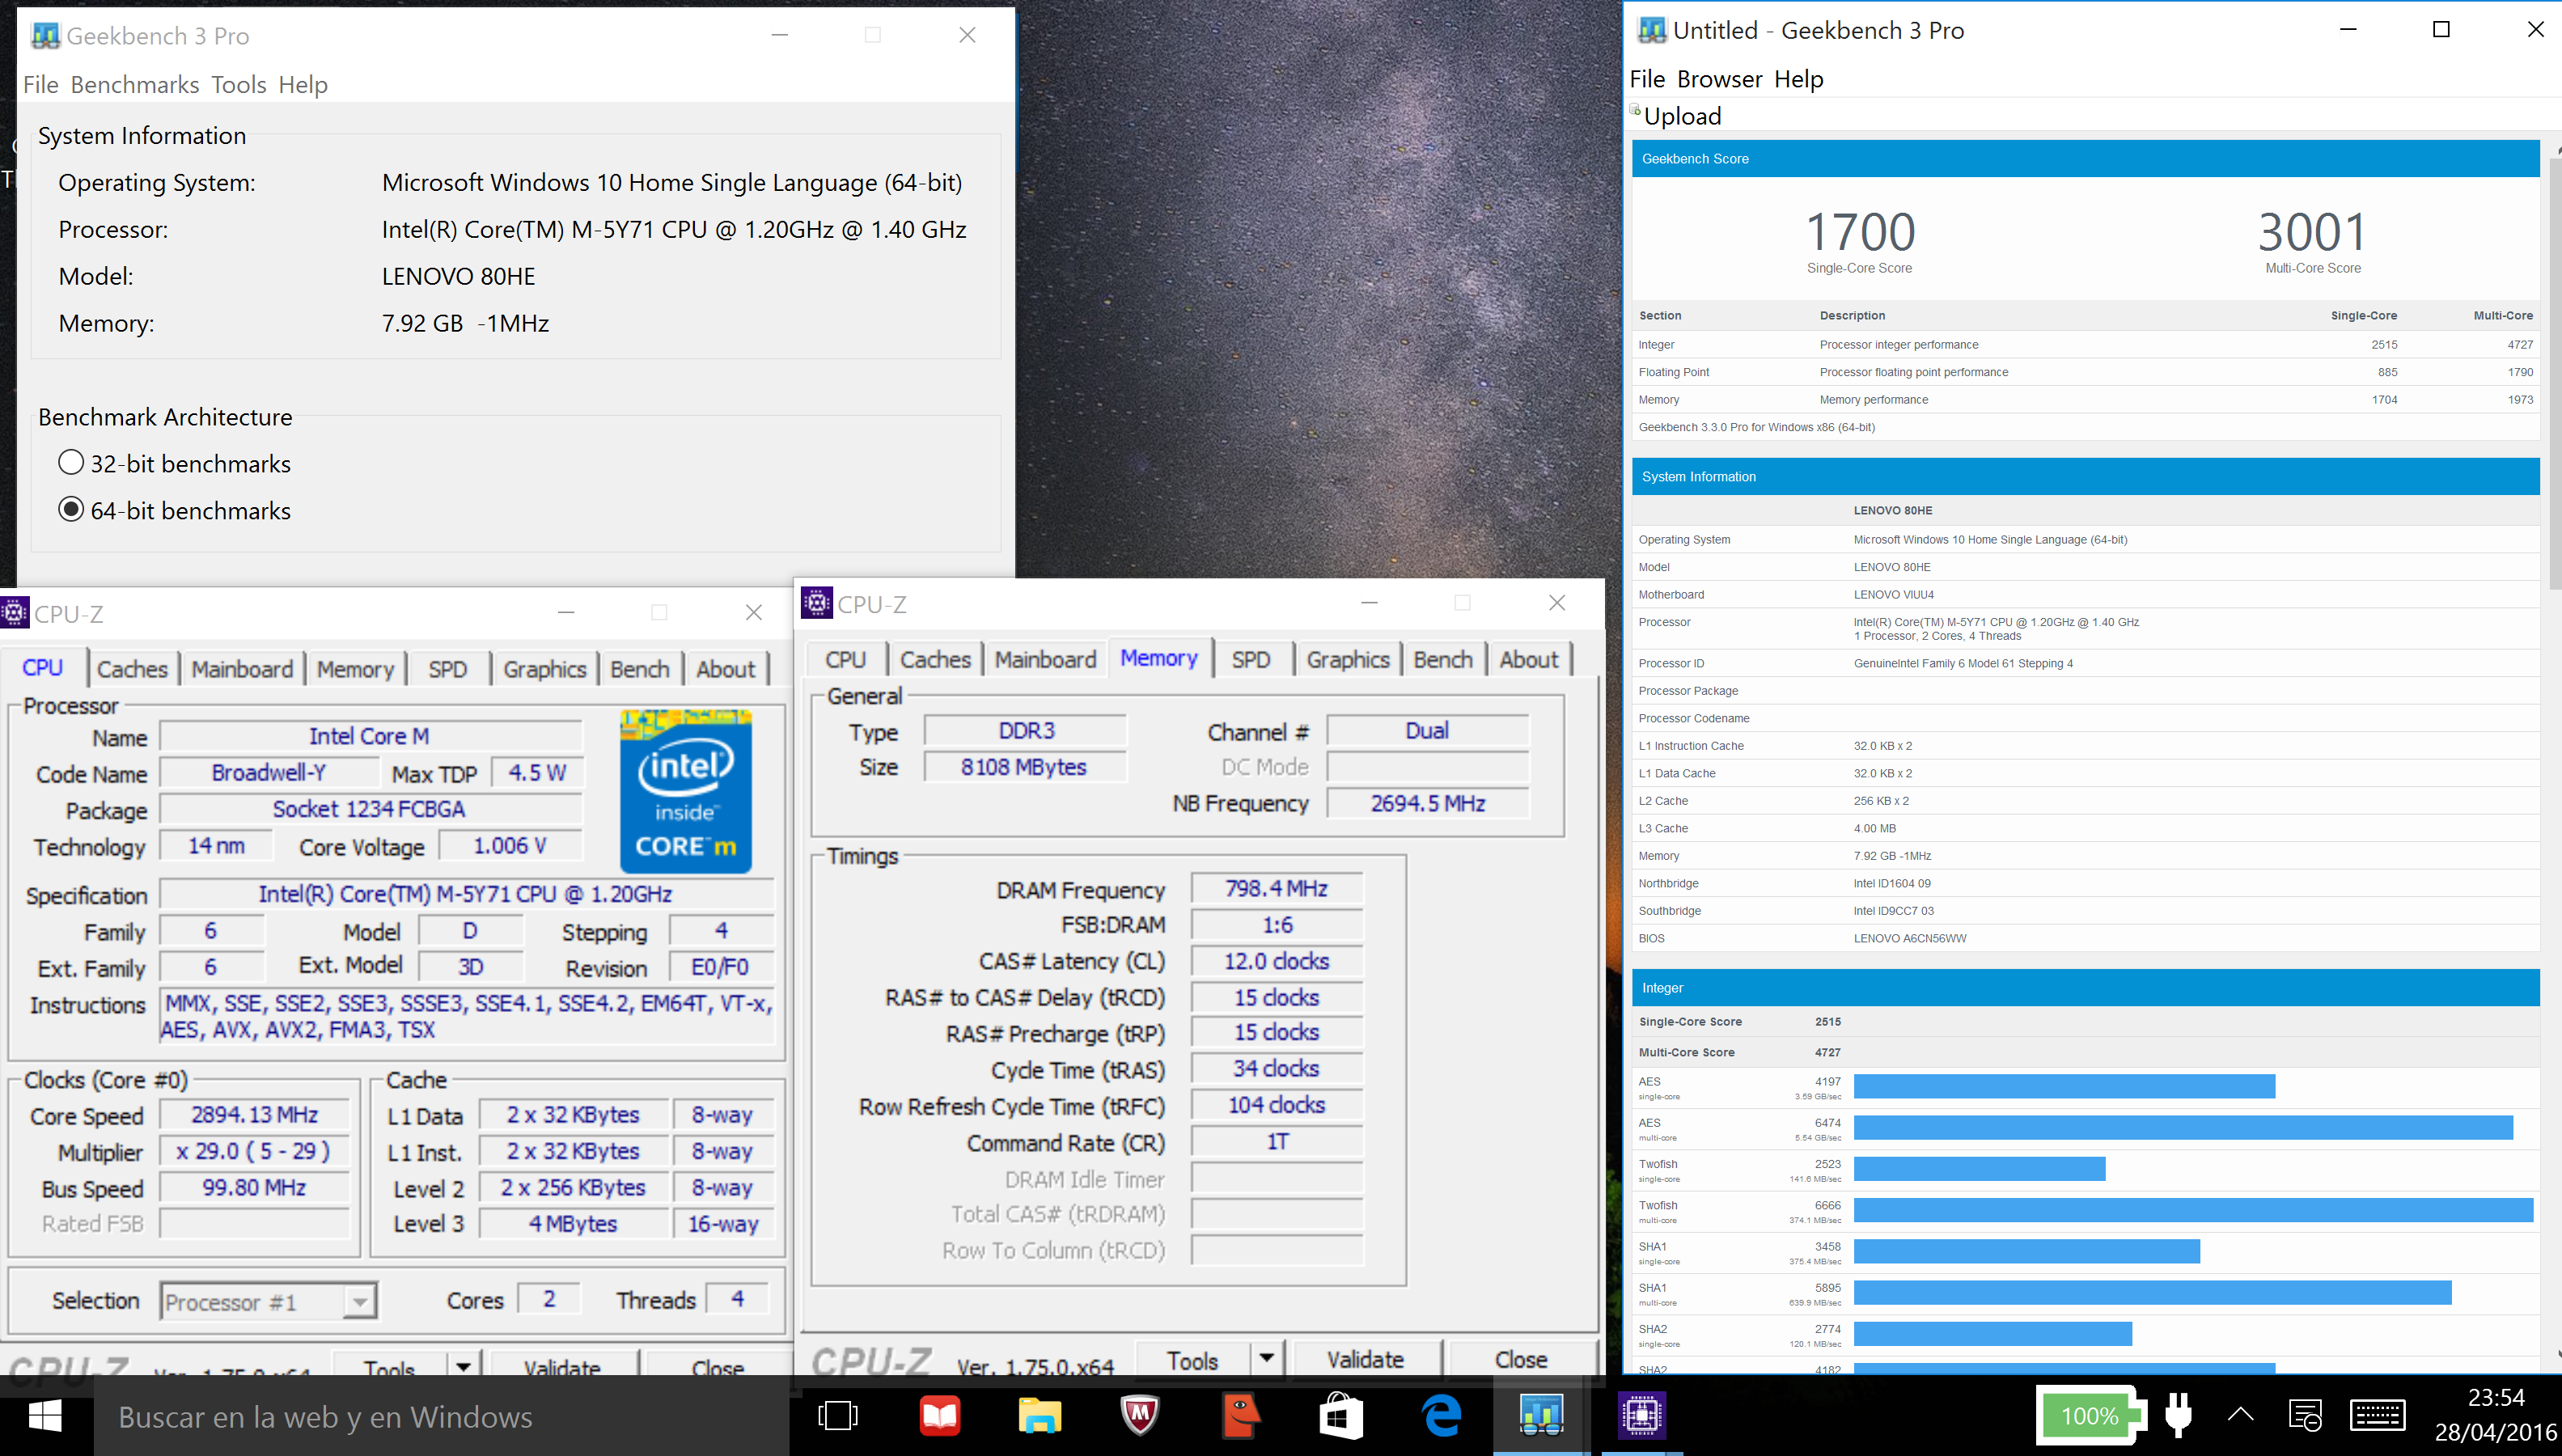Click Validate in Memory CPU-Z window
Viewport: 2562px width, 1456px height.
[x=1366, y=1359]
